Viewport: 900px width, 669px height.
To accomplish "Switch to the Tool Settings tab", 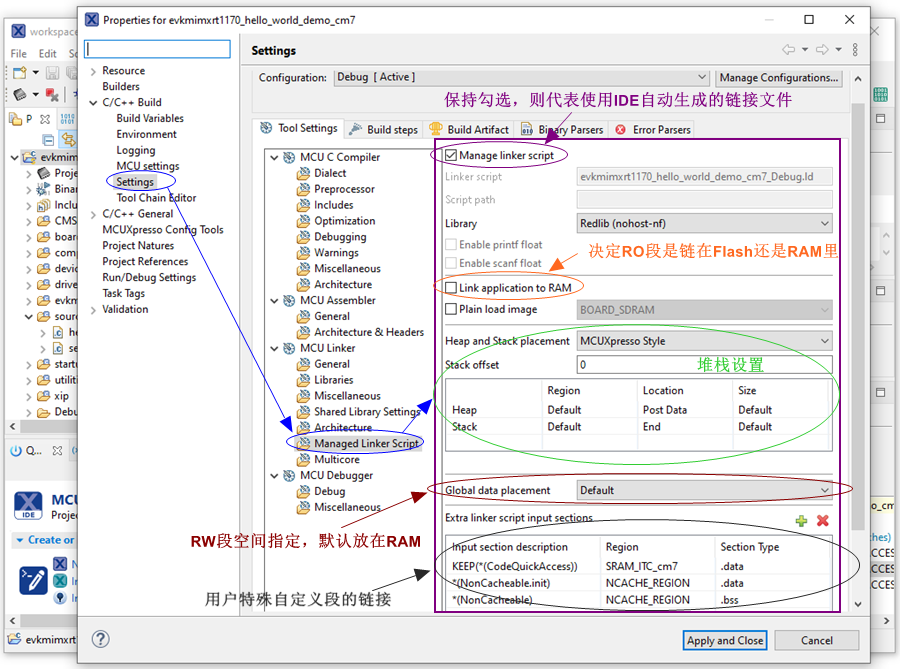I will pyautogui.click(x=299, y=129).
